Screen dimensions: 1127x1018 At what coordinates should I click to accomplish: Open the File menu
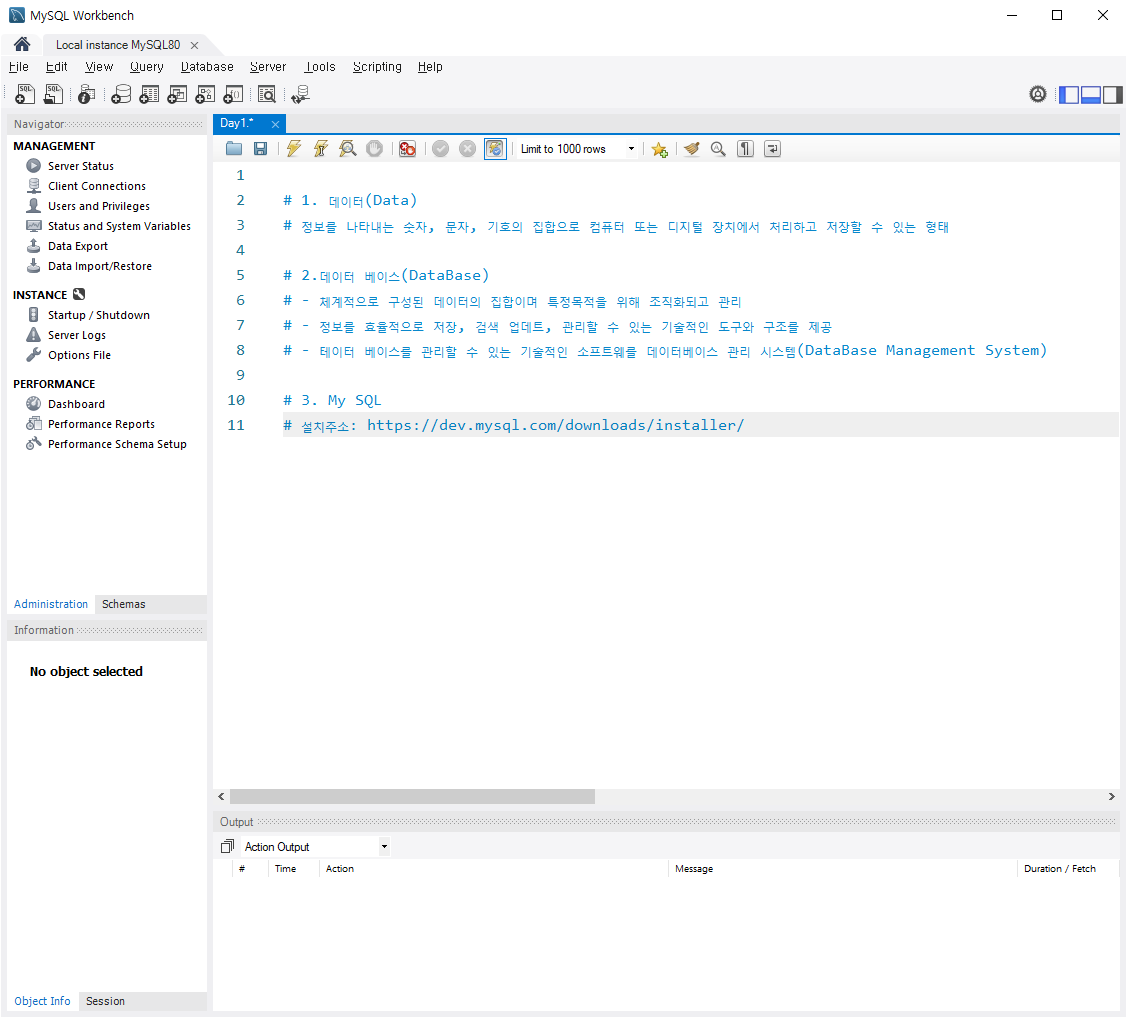tap(19, 67)
